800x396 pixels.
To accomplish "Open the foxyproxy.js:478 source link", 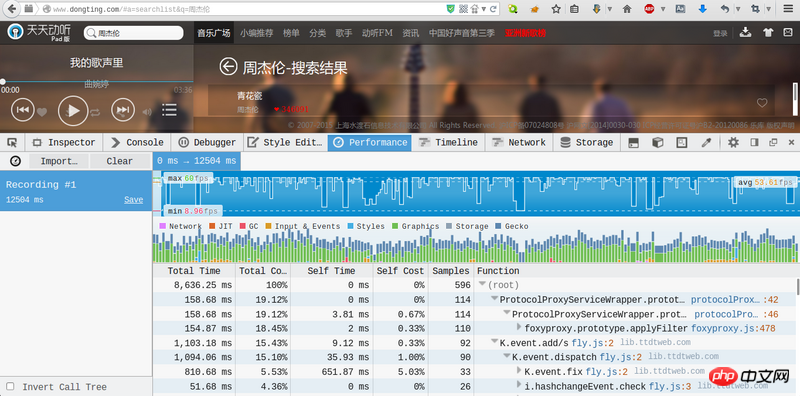I will (733, 328).
